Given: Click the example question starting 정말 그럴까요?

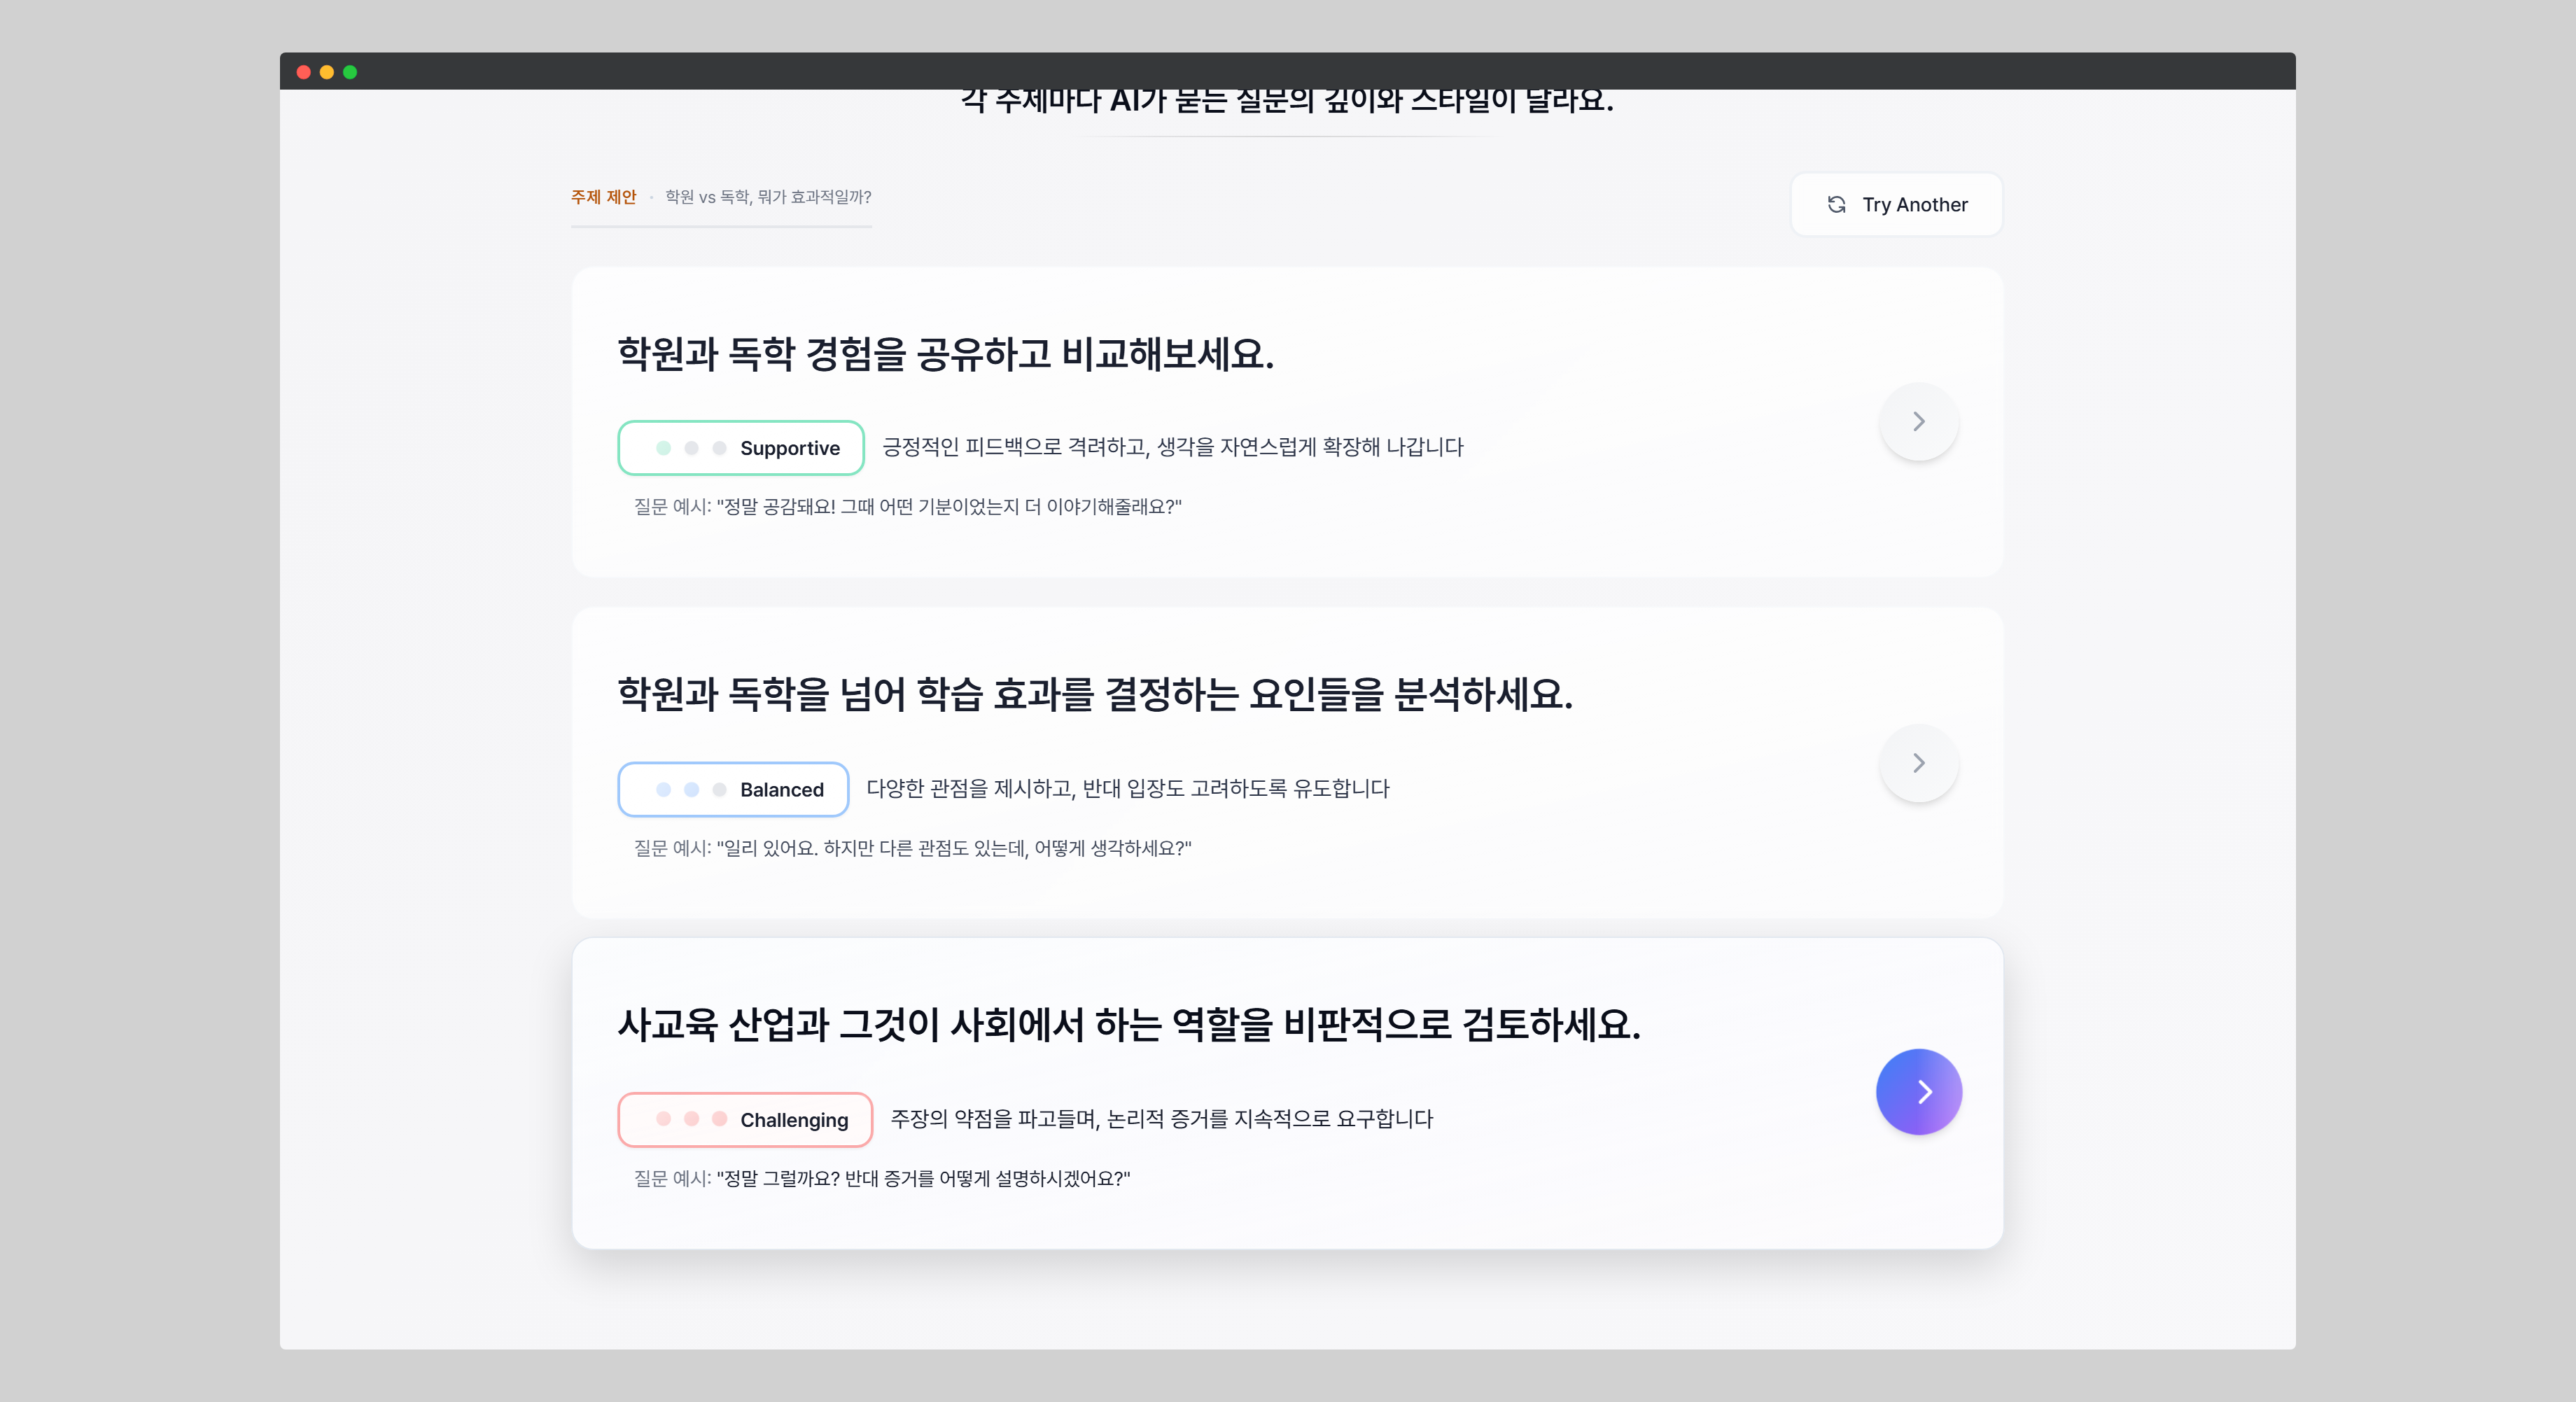Looking at the screenshot, I should 923,1178.
